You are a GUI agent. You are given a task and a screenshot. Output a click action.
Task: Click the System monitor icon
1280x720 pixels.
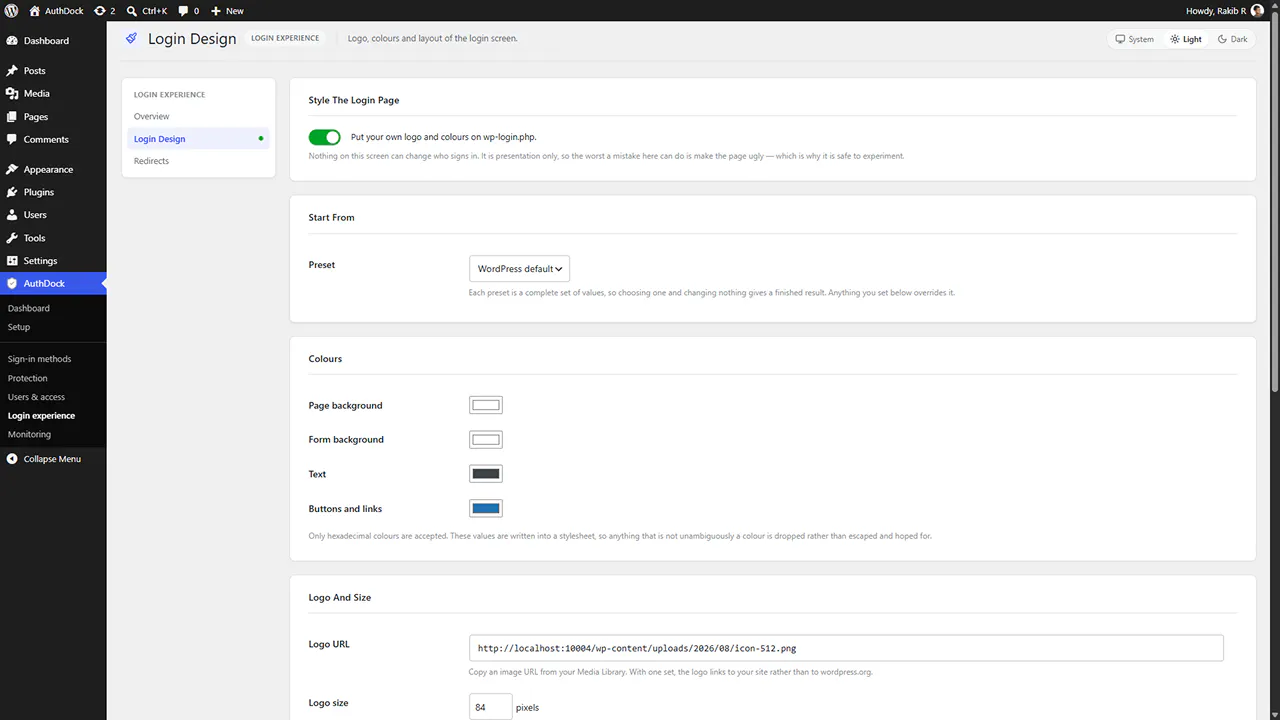1120,39
